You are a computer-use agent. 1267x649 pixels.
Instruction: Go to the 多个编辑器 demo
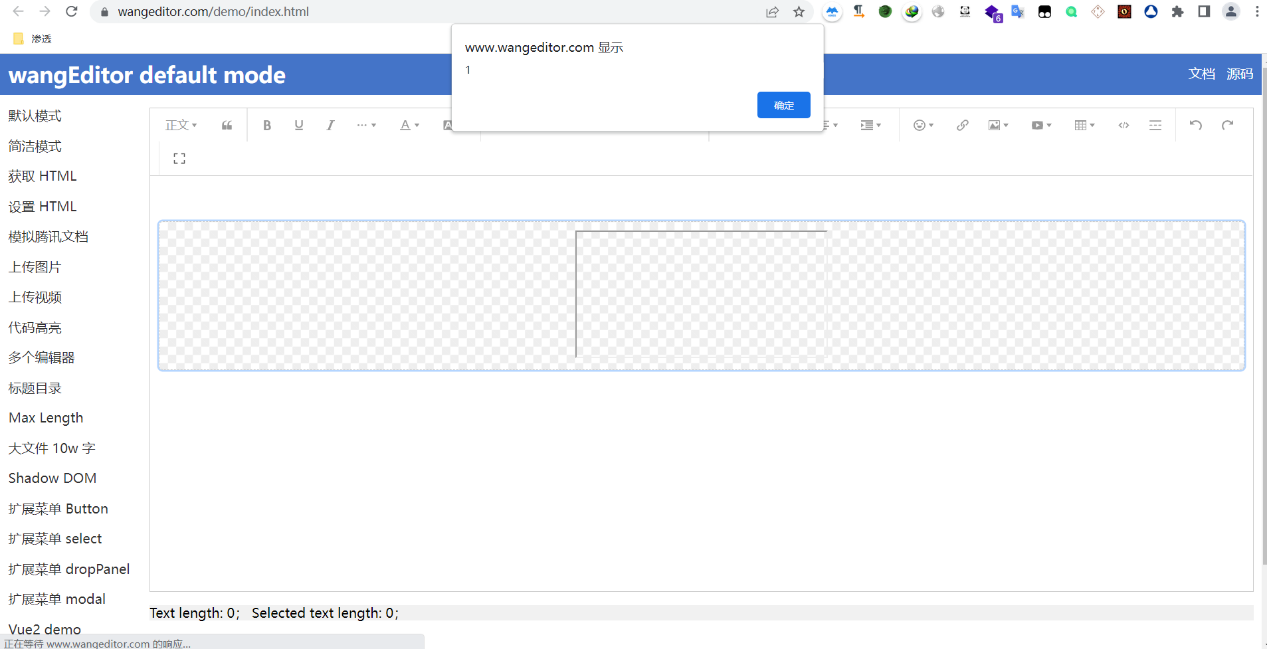click(42, 357)
